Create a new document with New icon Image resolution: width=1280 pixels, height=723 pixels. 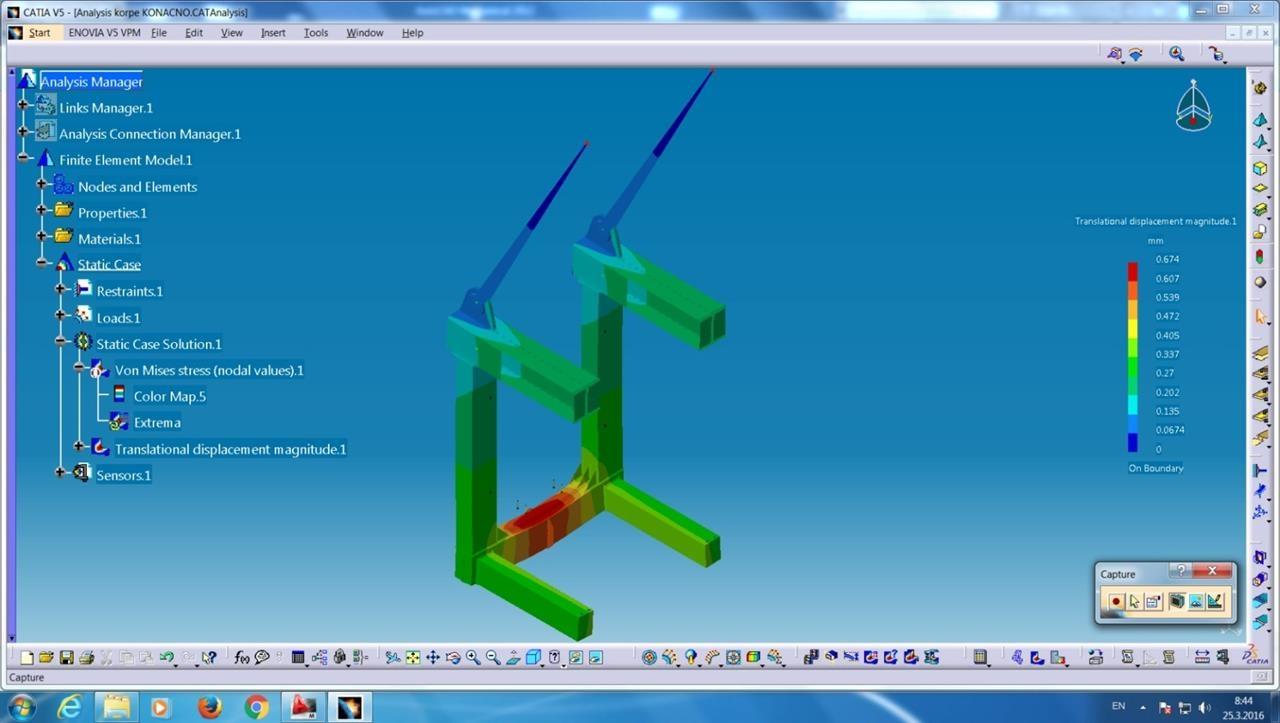tap(27, 657)
